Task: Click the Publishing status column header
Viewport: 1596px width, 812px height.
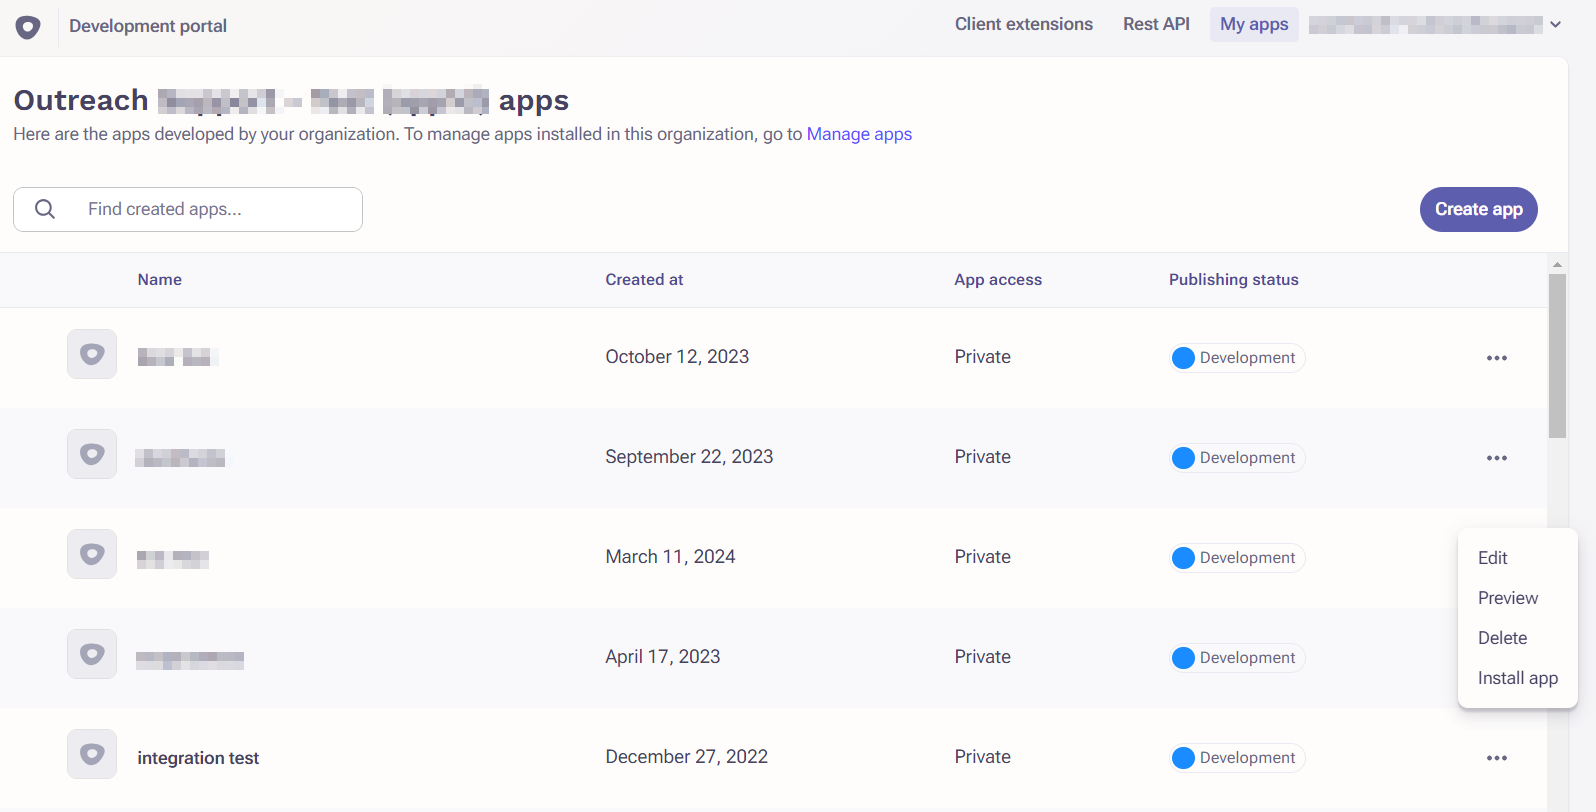Action: point(1234,280)
